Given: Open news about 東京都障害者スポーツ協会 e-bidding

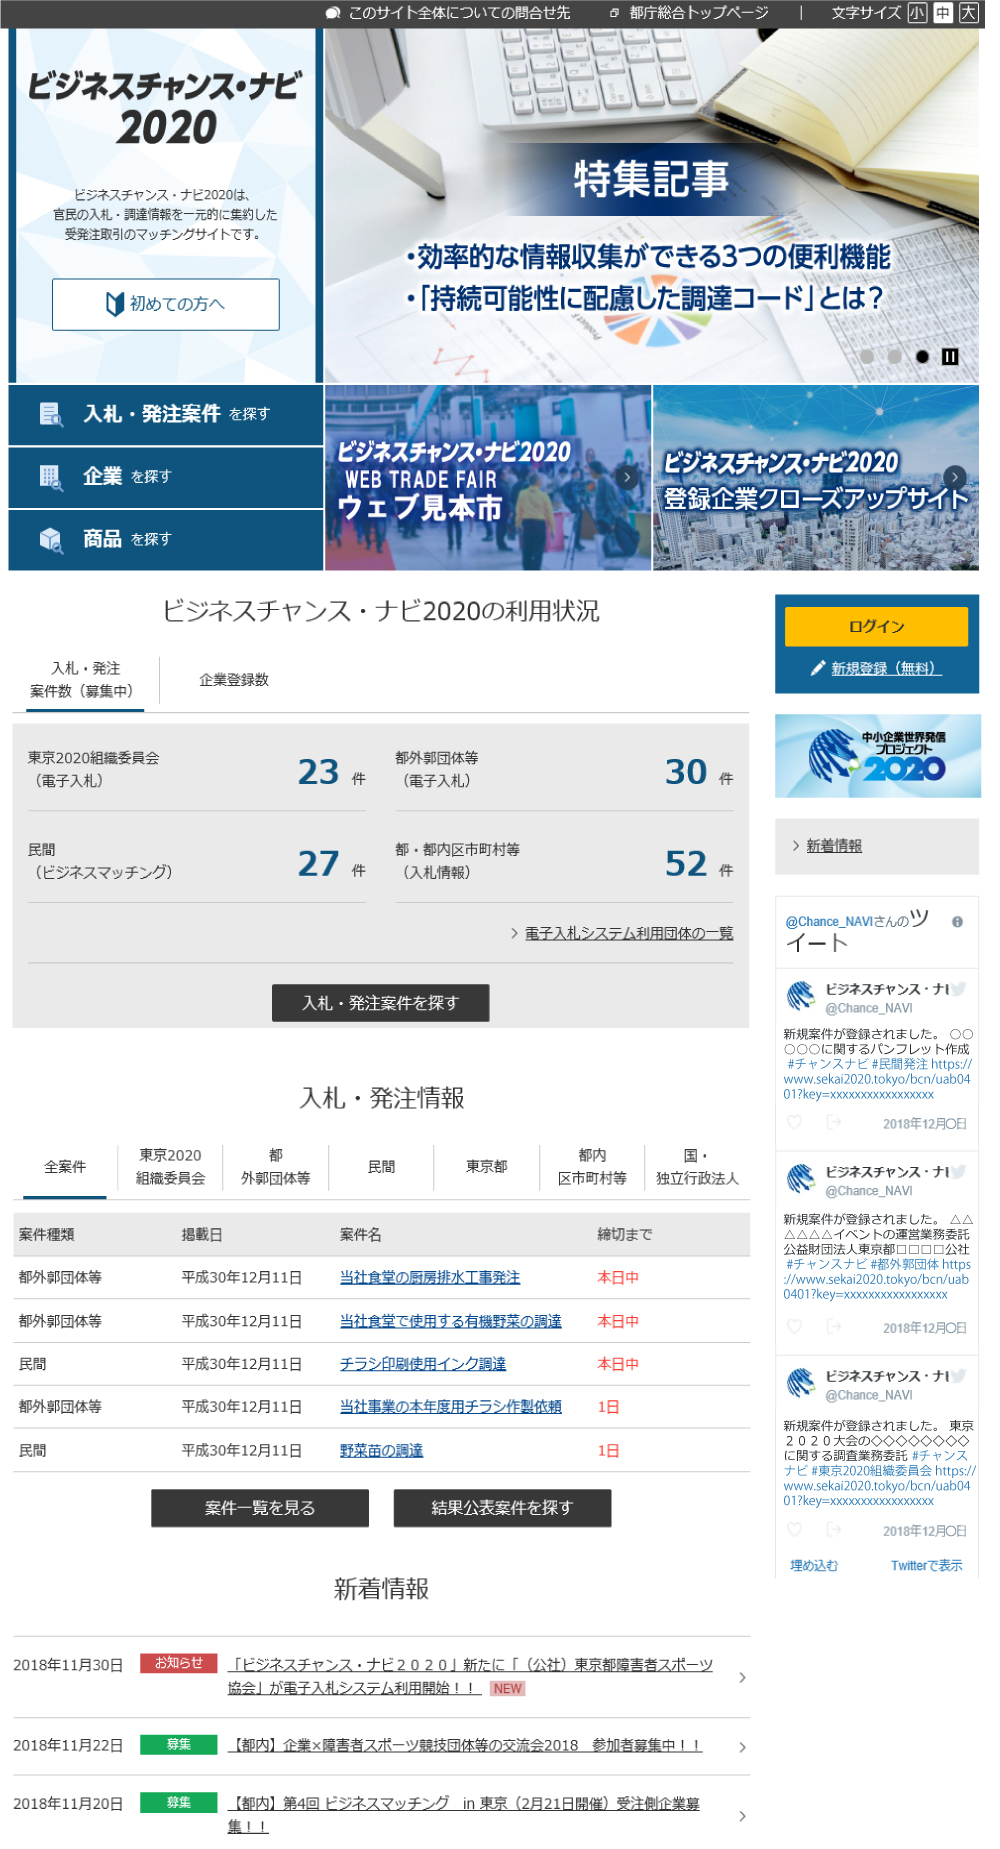Looking at the screenshot, I should [x=470, y=1676].
